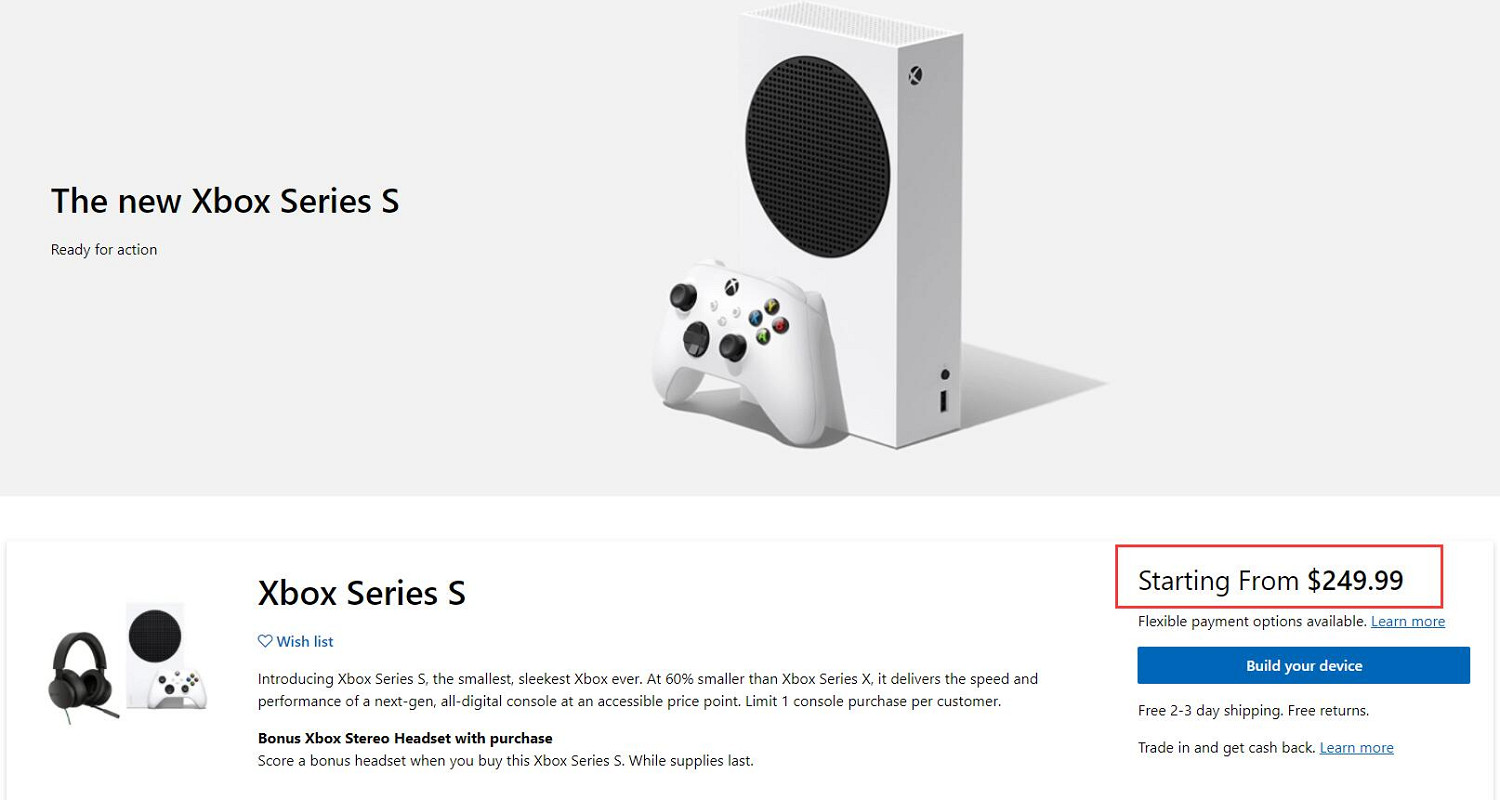Open Learn more about trade in cash back
The height and width of the screenshot is (800, 1500).
1356,747
